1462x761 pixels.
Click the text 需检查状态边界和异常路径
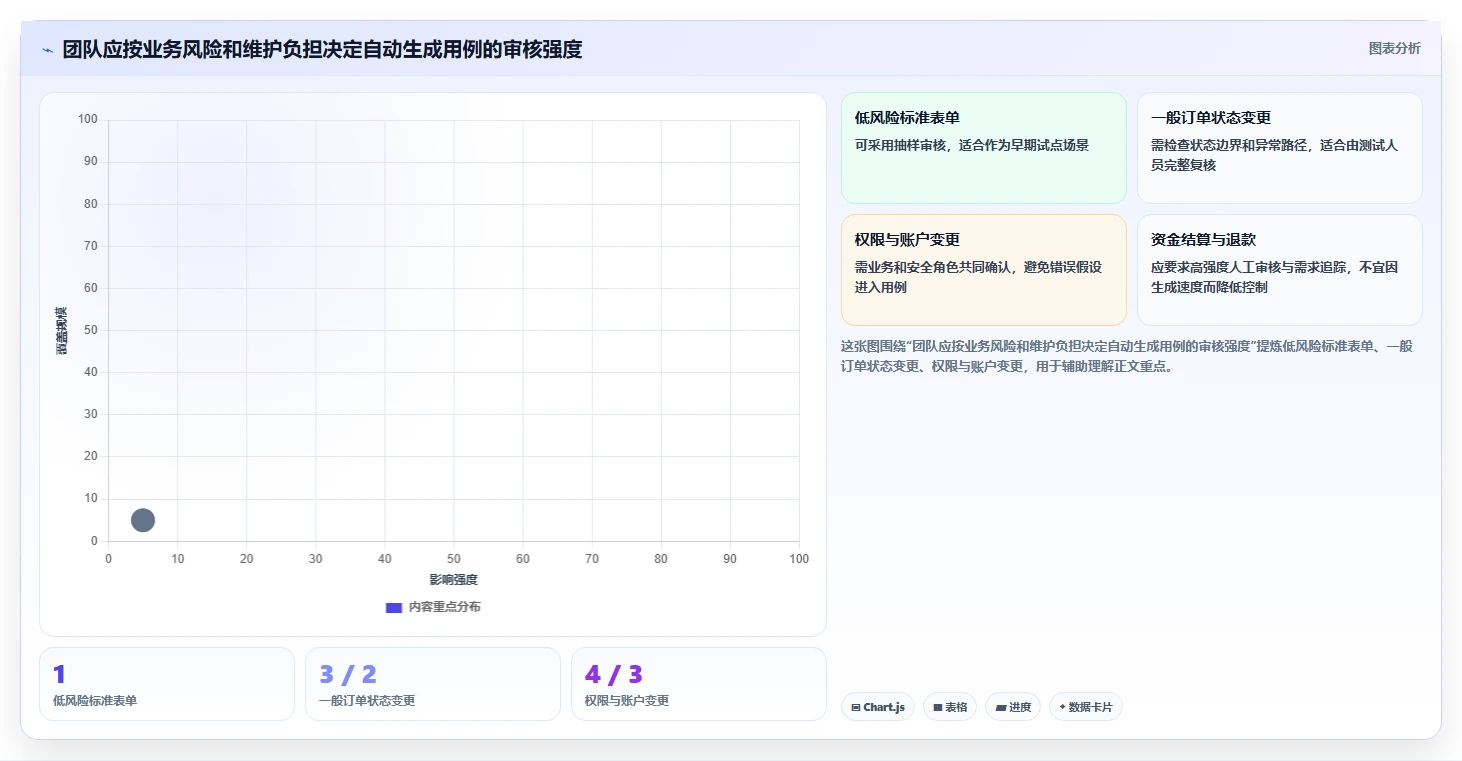point(1229,145)
